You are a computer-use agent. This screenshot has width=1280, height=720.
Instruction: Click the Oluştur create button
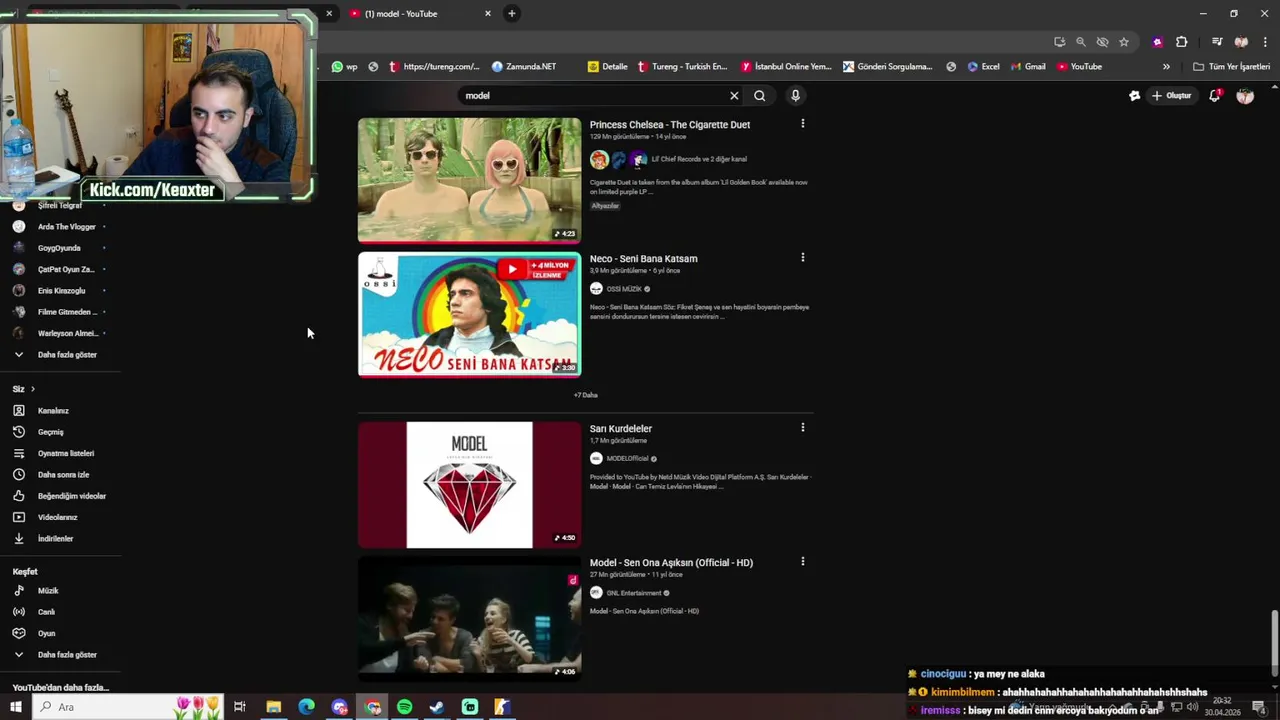coord(1172,96)
